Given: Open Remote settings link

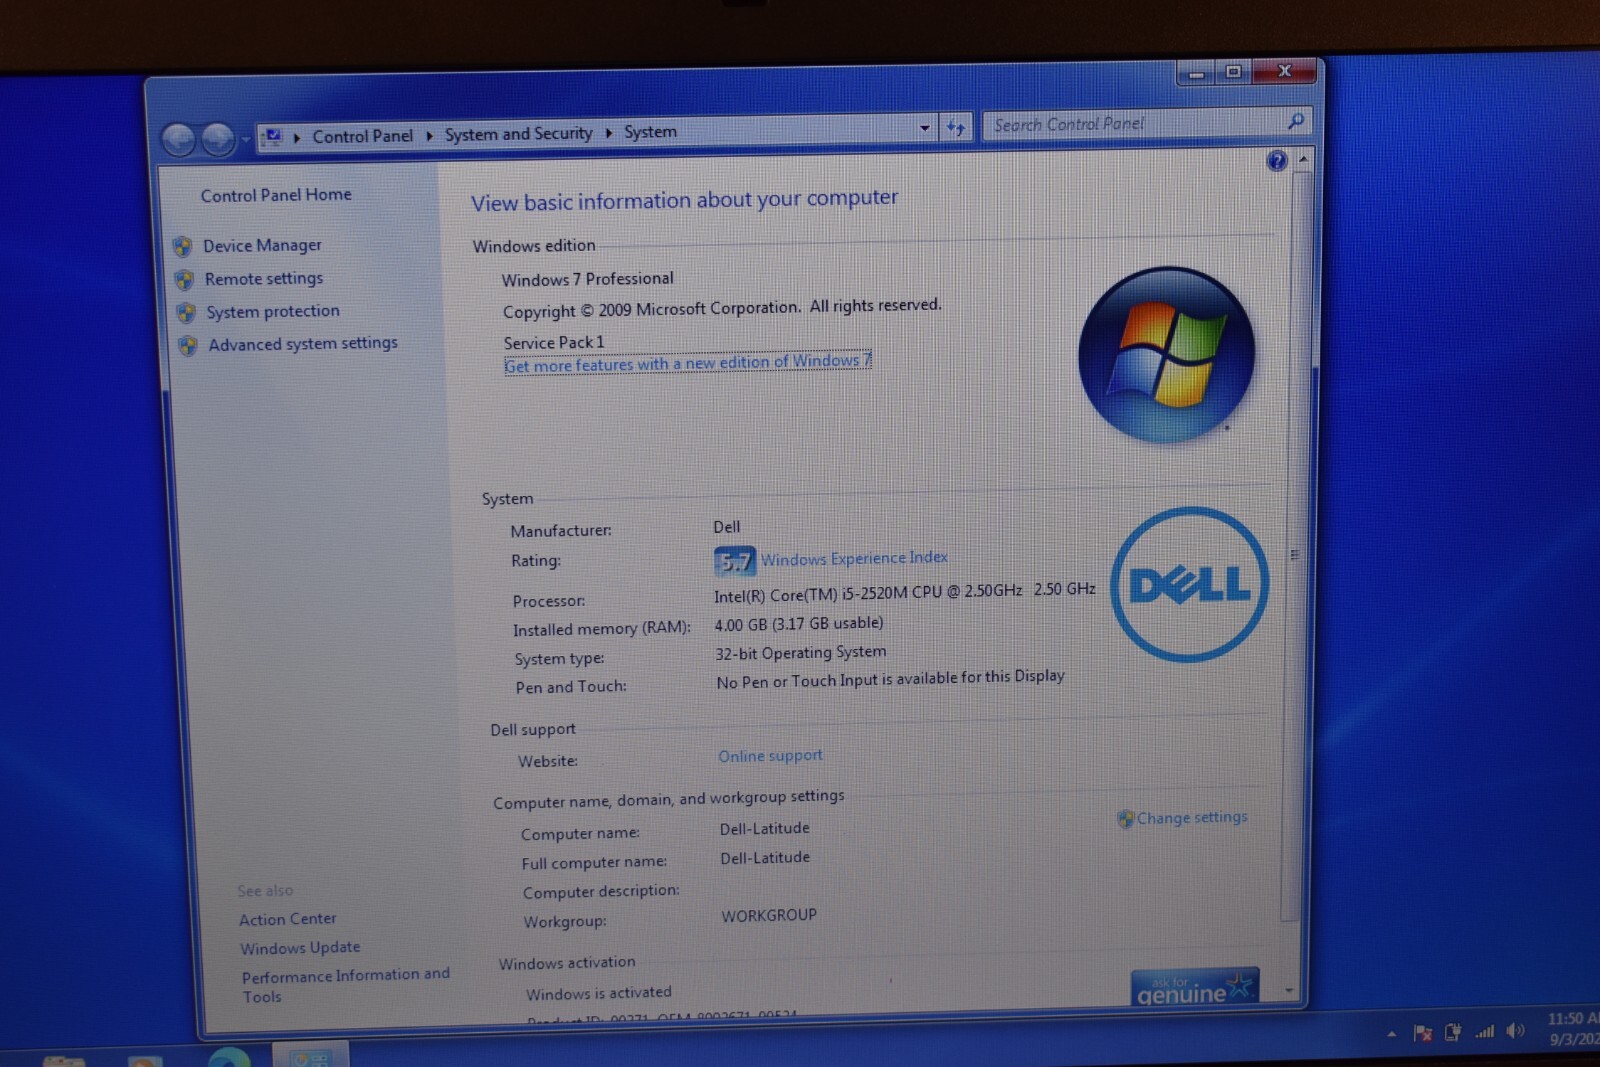Looking at the screenshot, I should point(264,278).
